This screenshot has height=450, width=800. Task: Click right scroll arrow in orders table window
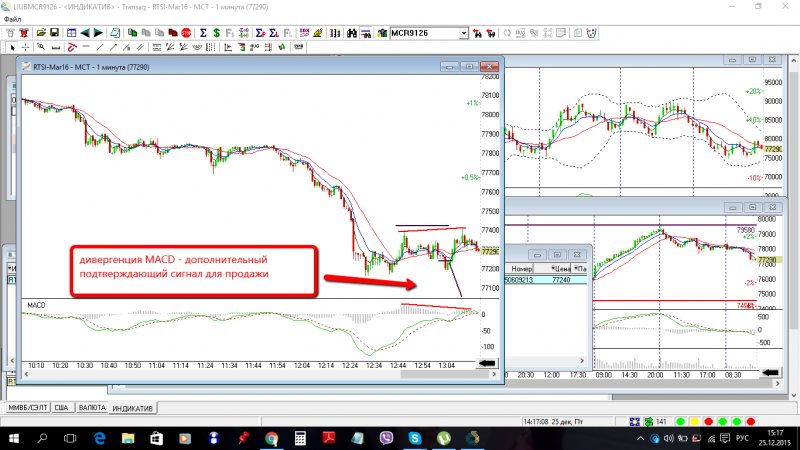pyautogui.click(x=582, y=361)
